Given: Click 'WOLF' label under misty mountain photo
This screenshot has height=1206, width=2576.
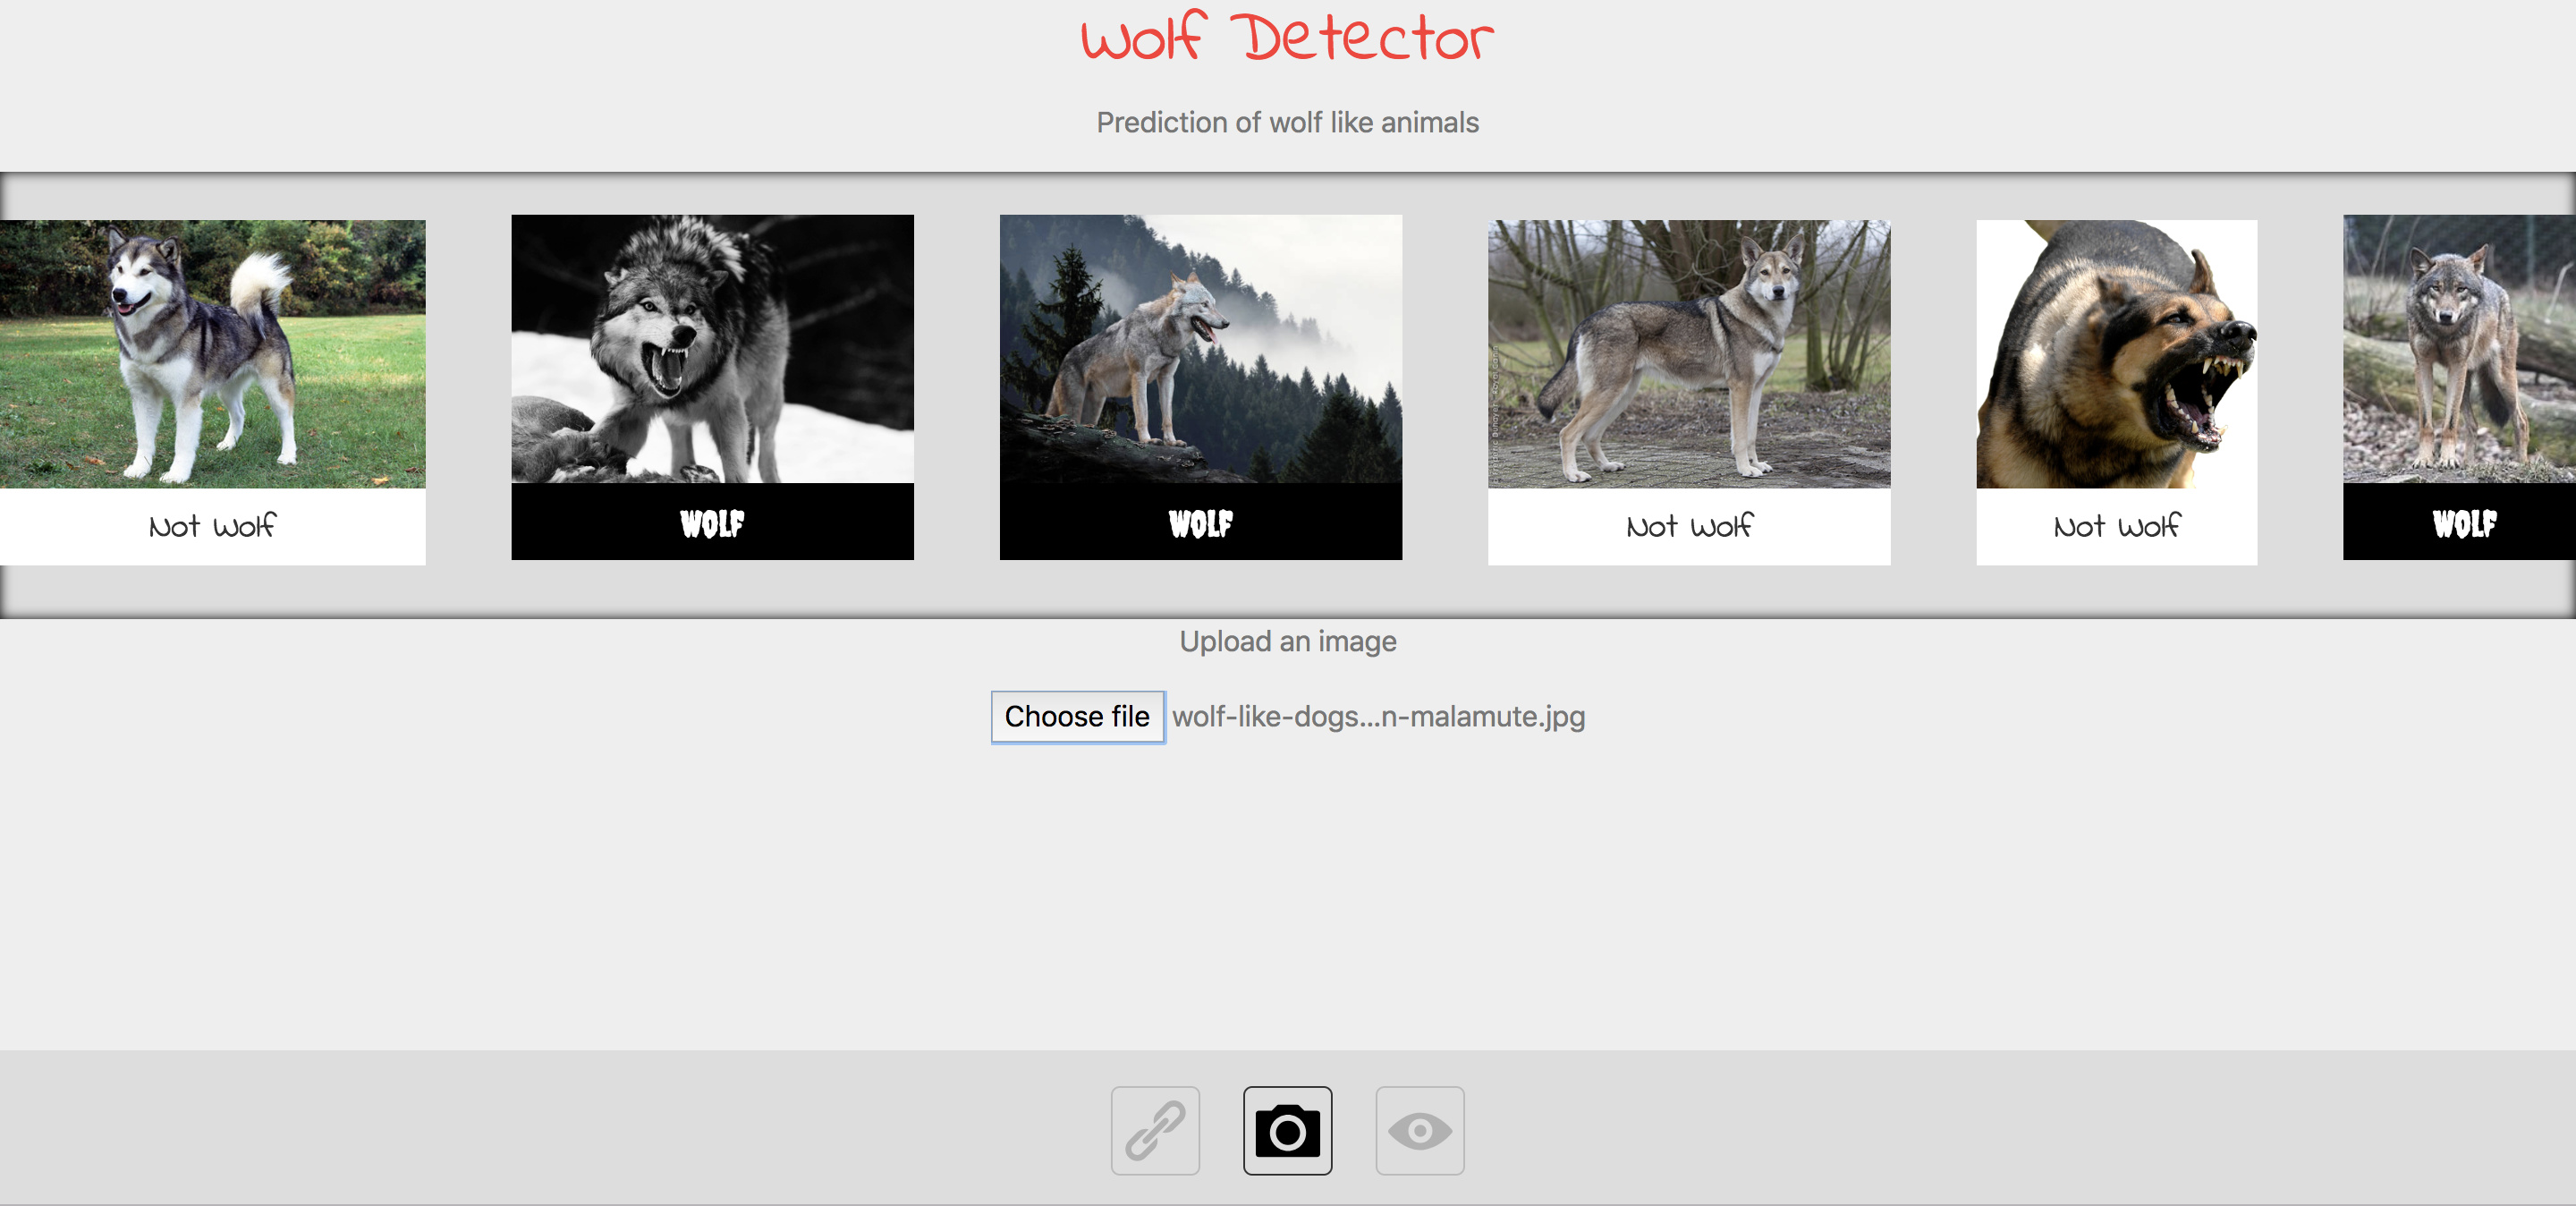Looking at the screenshot, I should (1200, 523).
